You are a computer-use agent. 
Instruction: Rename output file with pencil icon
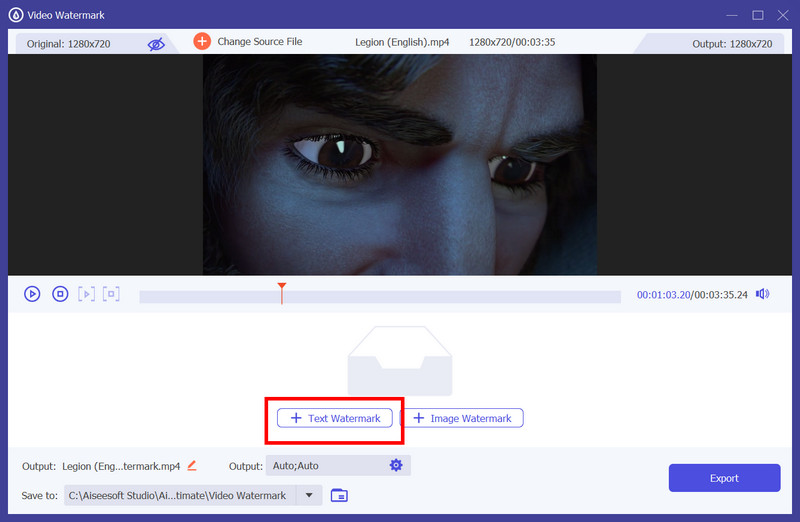[x=192, y=465]
